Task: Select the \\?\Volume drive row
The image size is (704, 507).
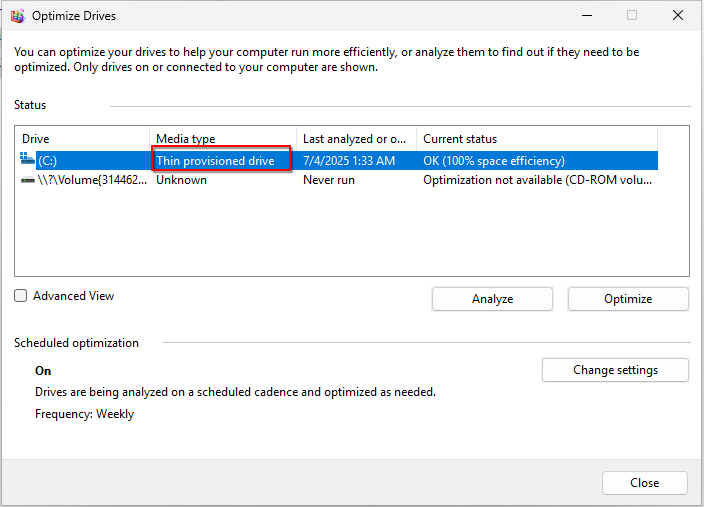Action: point(91,180)
